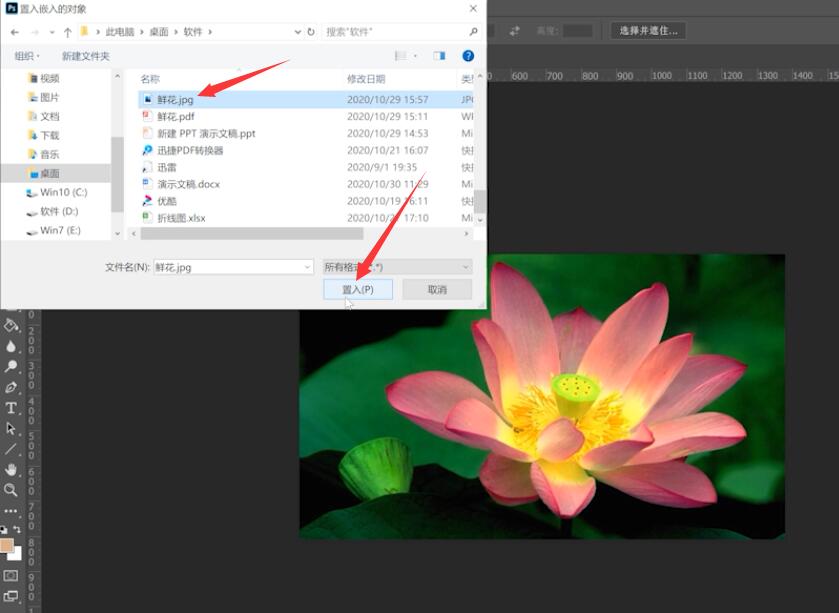
Task: Select the Horizontal Type tool
Action: tap(11, 408)
